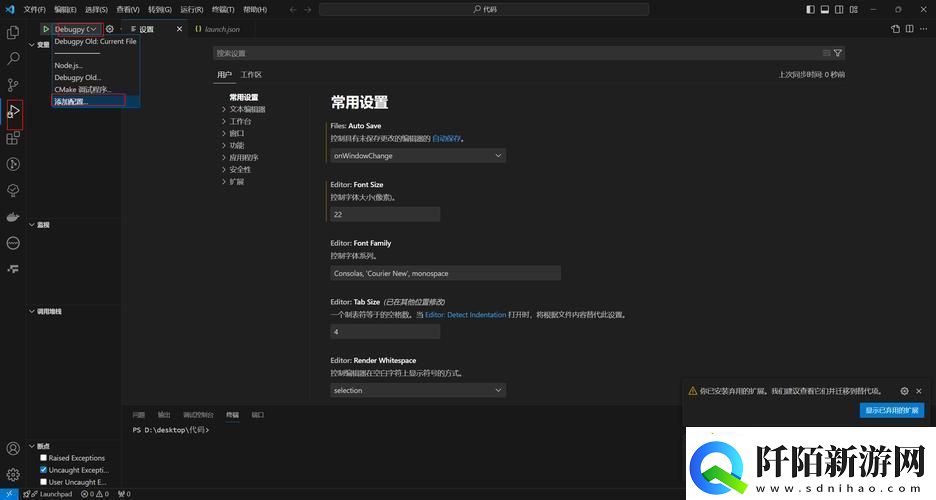
Task: Follow Editor: Detect Indentation link
Action: pos(466,314)
